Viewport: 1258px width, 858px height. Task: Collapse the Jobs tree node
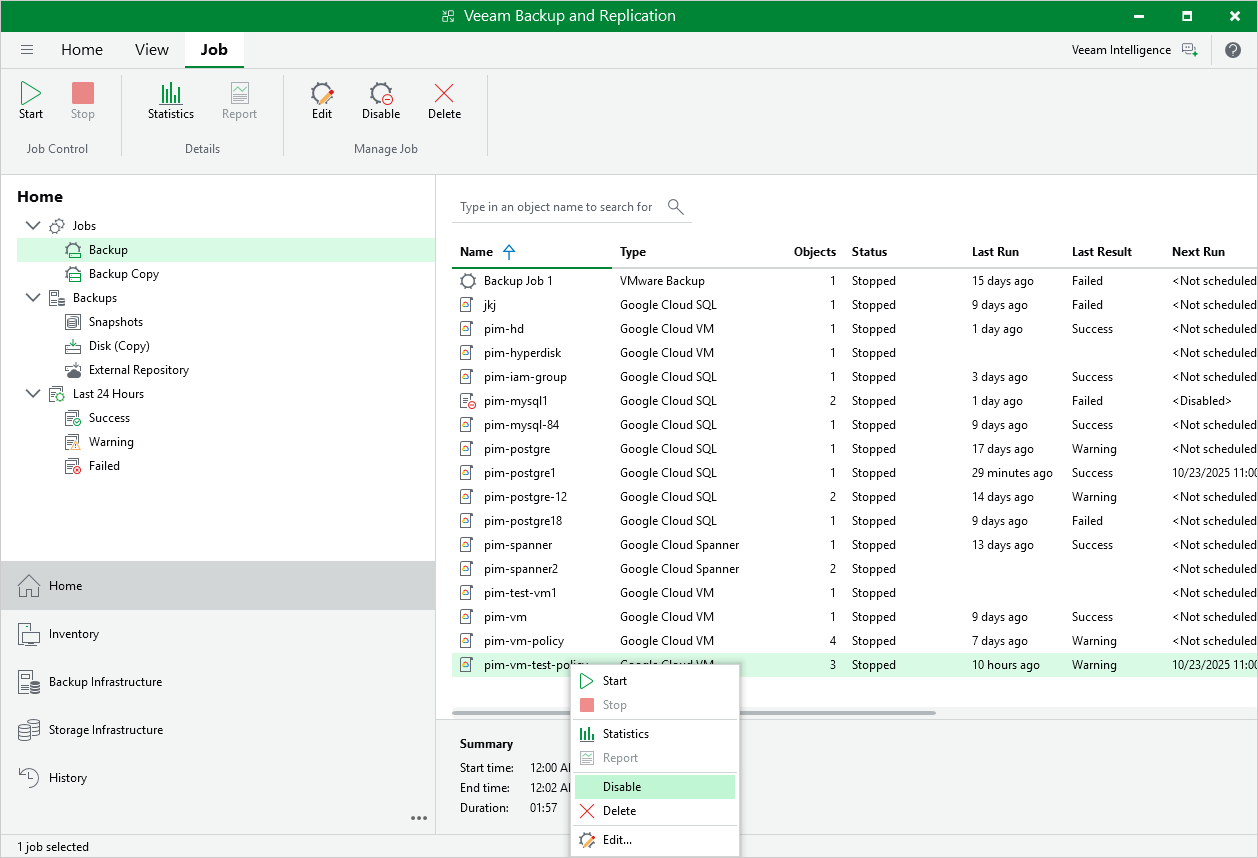tap(33, 226)
